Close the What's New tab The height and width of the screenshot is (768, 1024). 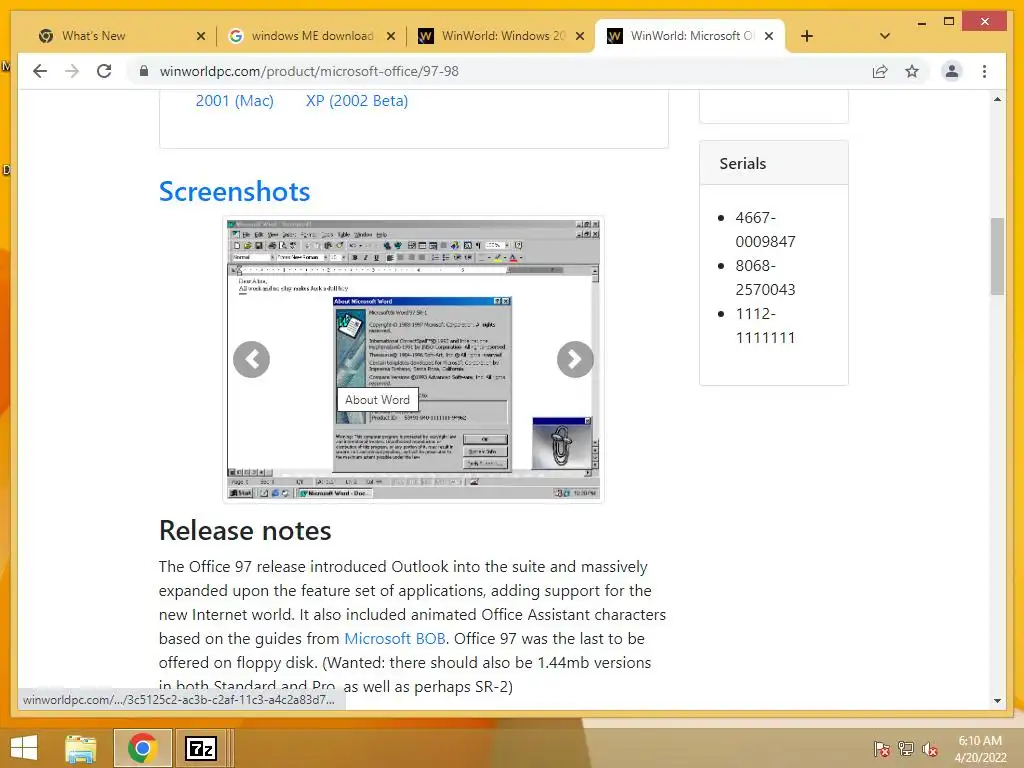coord(201,36)
